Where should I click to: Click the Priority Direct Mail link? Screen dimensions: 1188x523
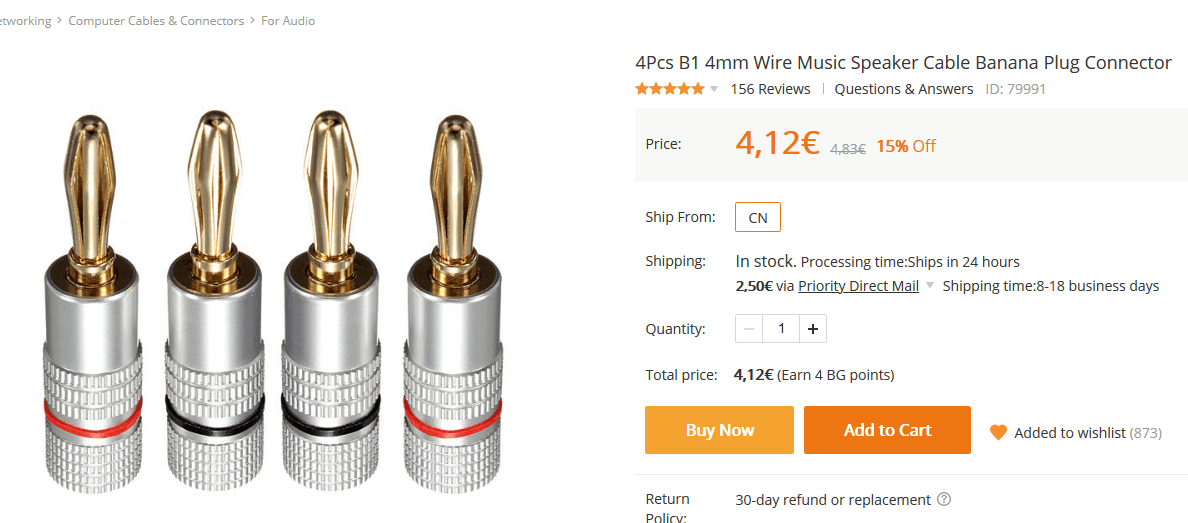[858, 286]
